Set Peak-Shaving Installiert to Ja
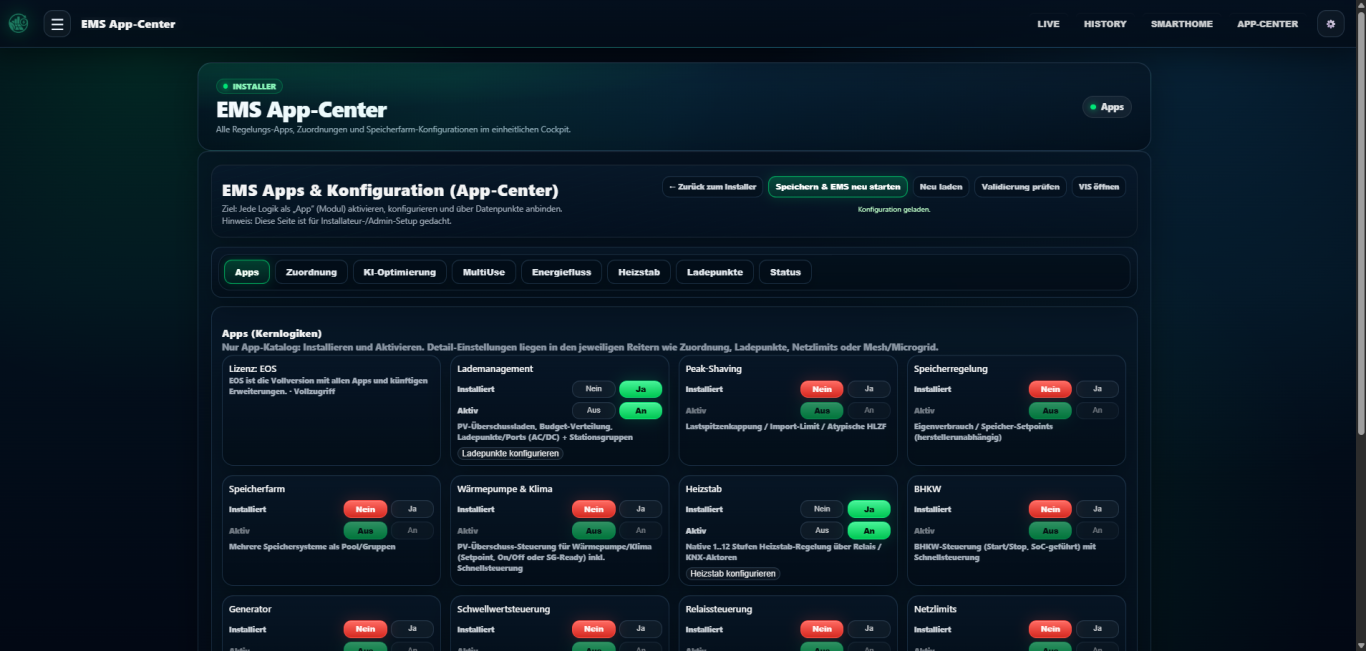Viewport: 1366px width, 651px height. click(869, 389)
